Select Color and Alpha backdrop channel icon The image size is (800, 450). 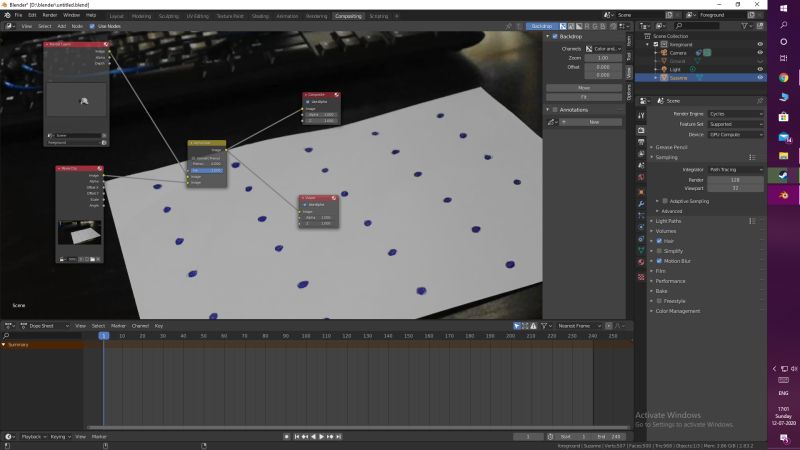(x=563, y=26)
